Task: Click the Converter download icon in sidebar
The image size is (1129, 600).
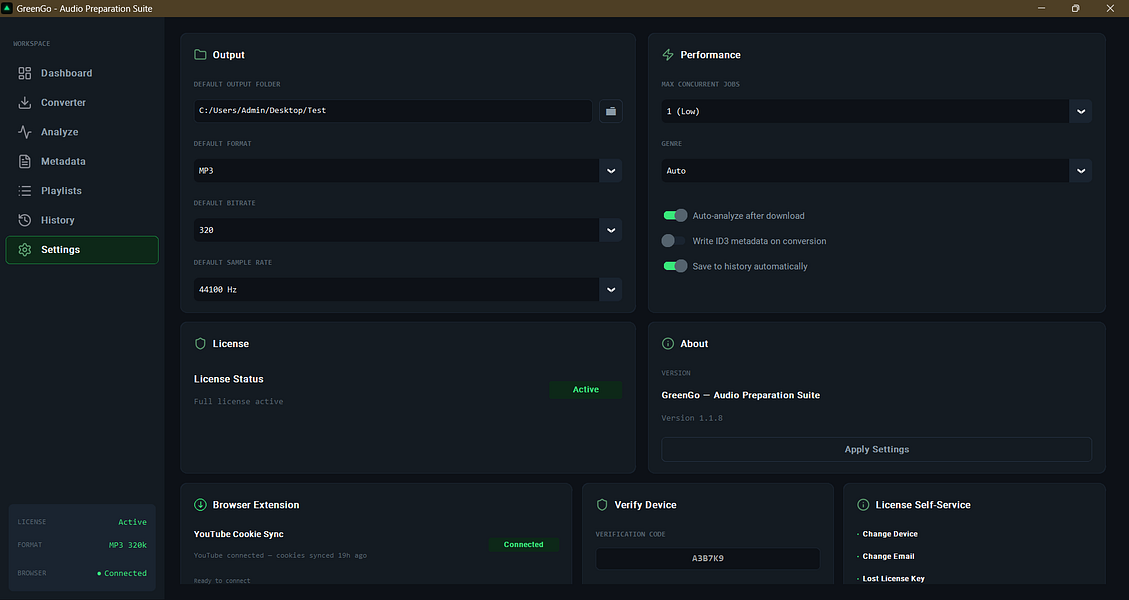Action: (24, 102)
